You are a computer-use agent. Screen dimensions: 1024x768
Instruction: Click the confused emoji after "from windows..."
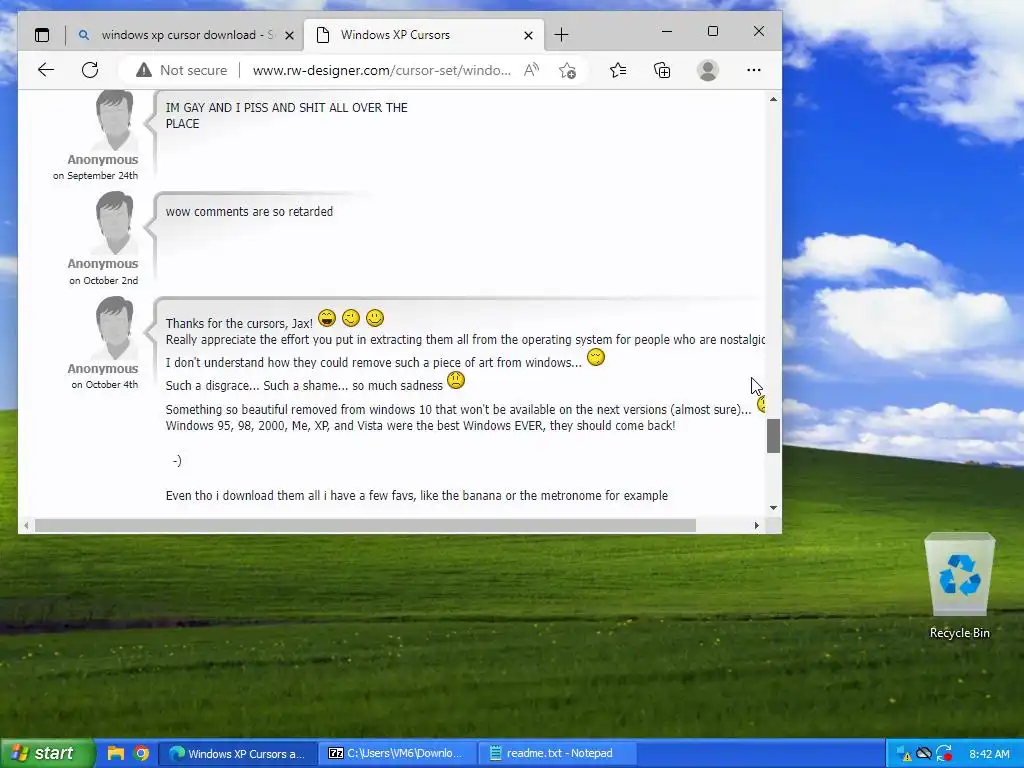[x=596, y=357]
